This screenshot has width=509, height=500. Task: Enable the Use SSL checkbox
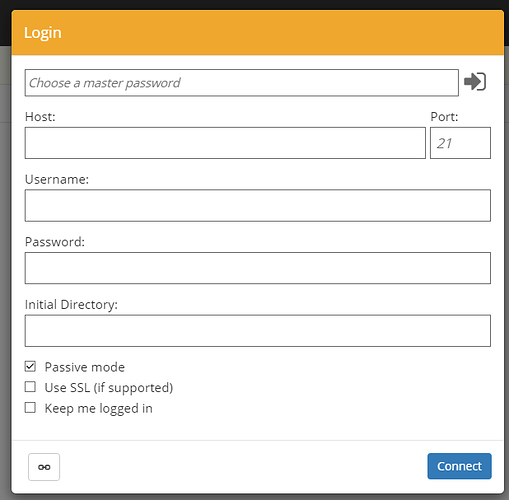30,387
